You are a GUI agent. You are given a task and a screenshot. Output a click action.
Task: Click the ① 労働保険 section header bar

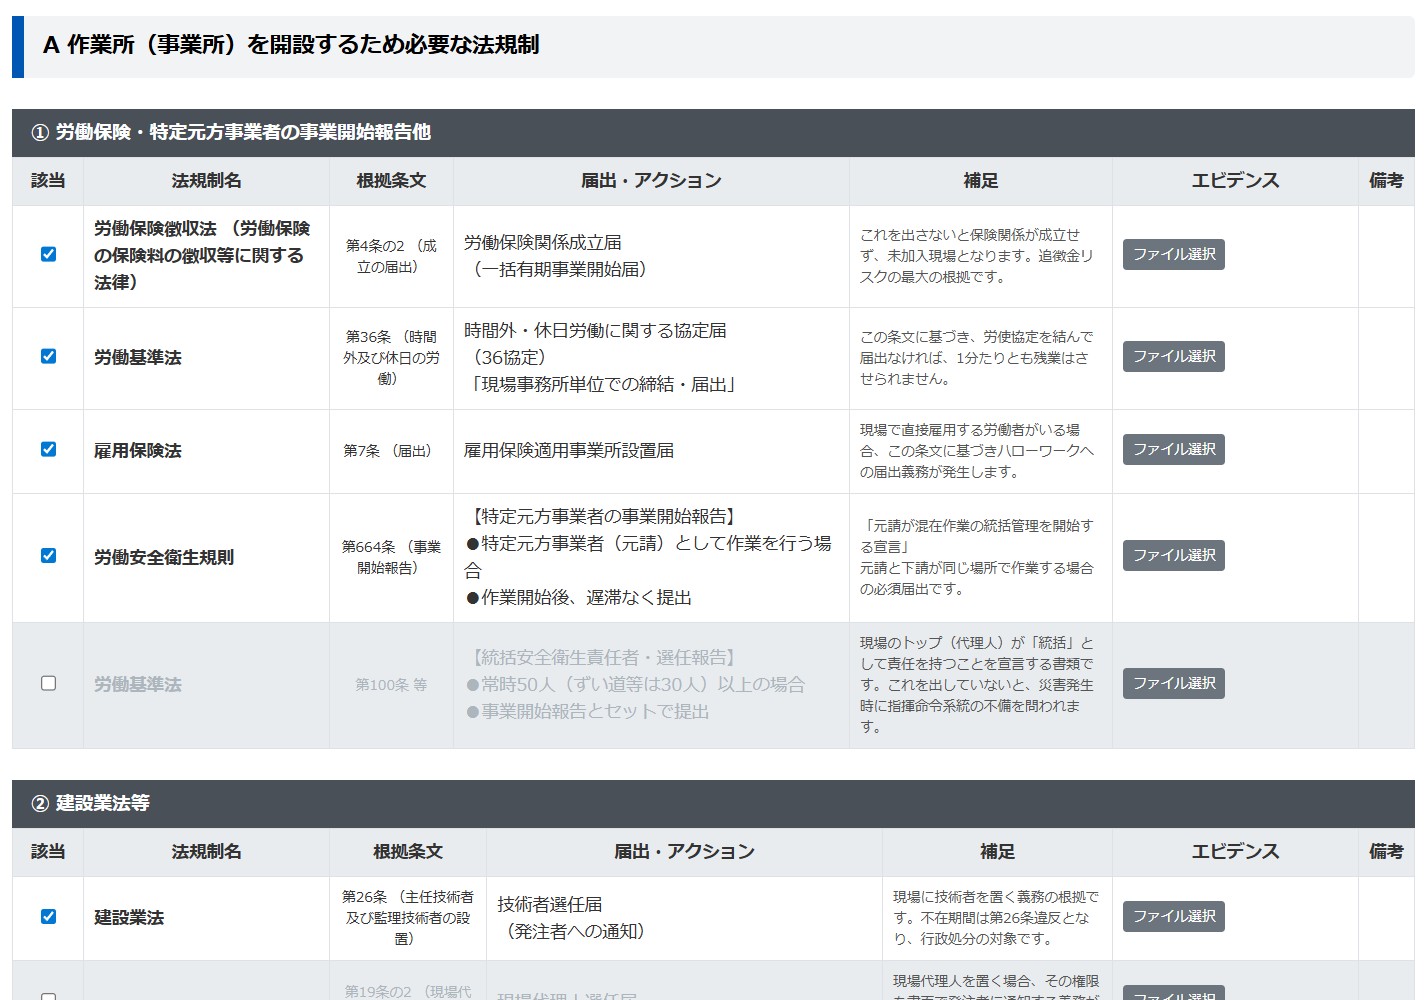pyautogui.click(x=712, y=132)
